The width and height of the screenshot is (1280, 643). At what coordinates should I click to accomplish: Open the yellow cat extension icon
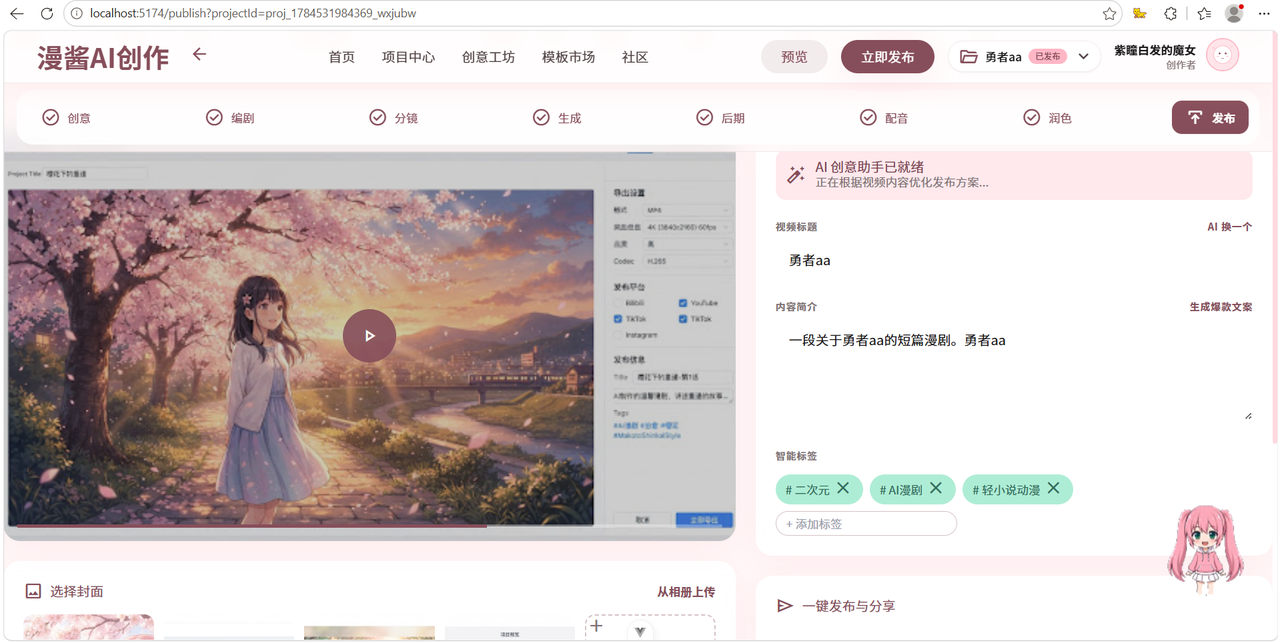point(1140,14)
